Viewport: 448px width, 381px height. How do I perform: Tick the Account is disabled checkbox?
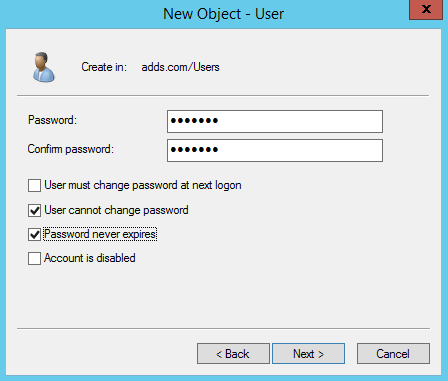click(34, 258)
